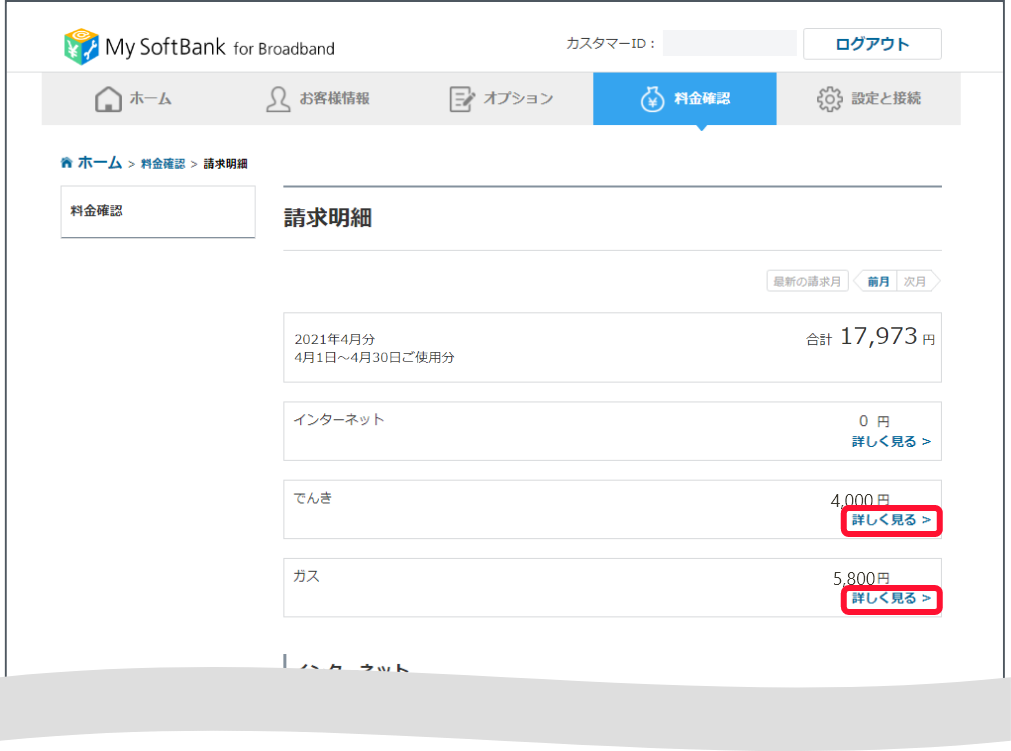Click the 0 円 internet amount
The image size is (1011, 751).
(x=874, y=421)
